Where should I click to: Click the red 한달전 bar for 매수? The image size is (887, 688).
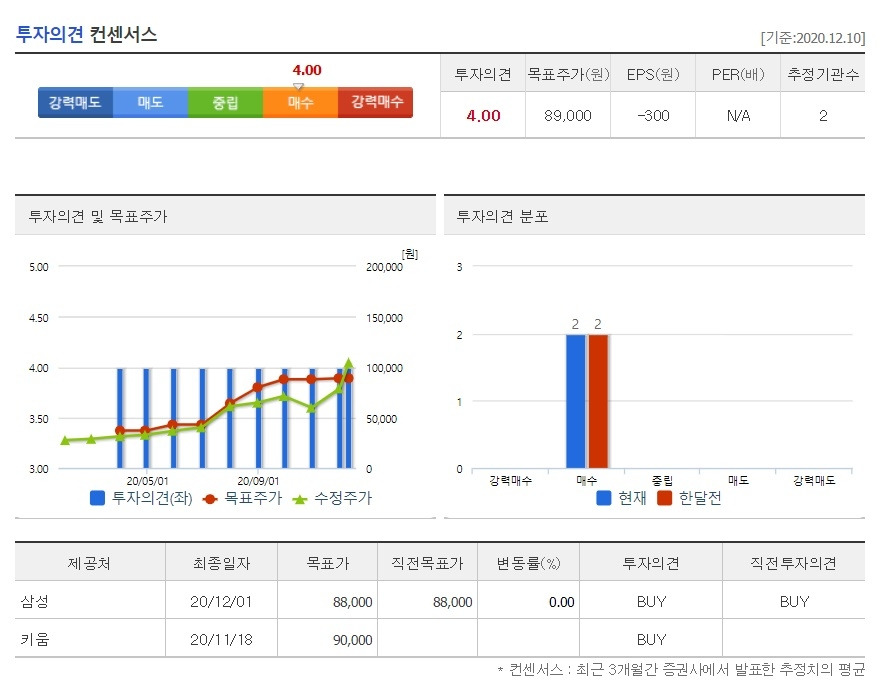(598, 401)
